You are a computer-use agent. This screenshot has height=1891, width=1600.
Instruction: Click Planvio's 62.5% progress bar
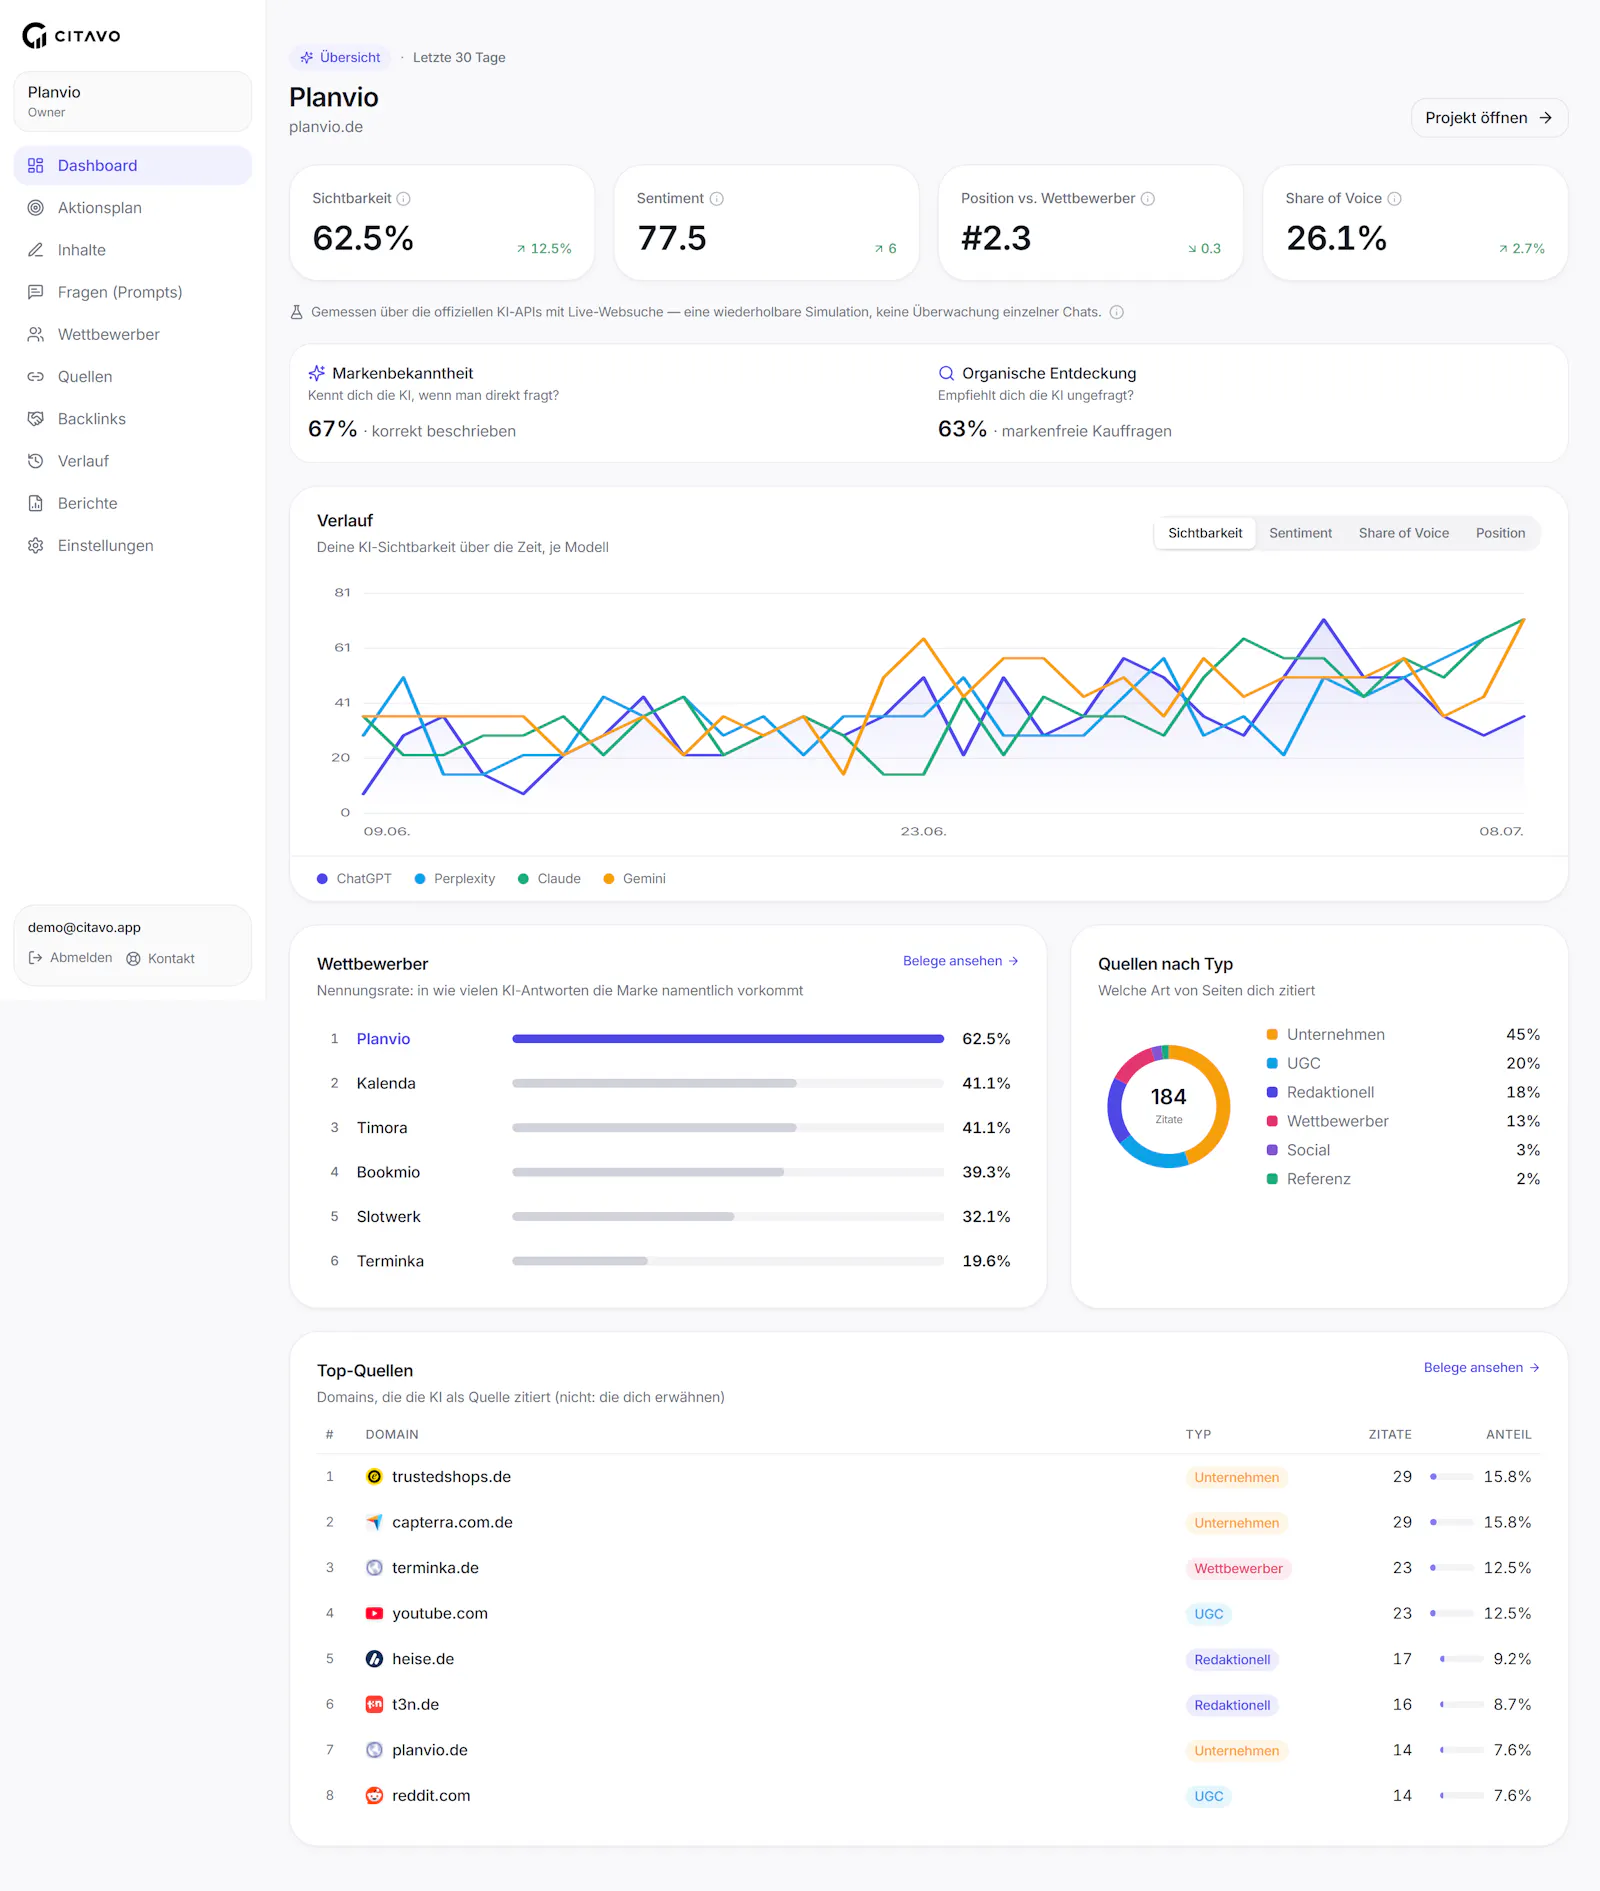click(x=728, y=1039)
